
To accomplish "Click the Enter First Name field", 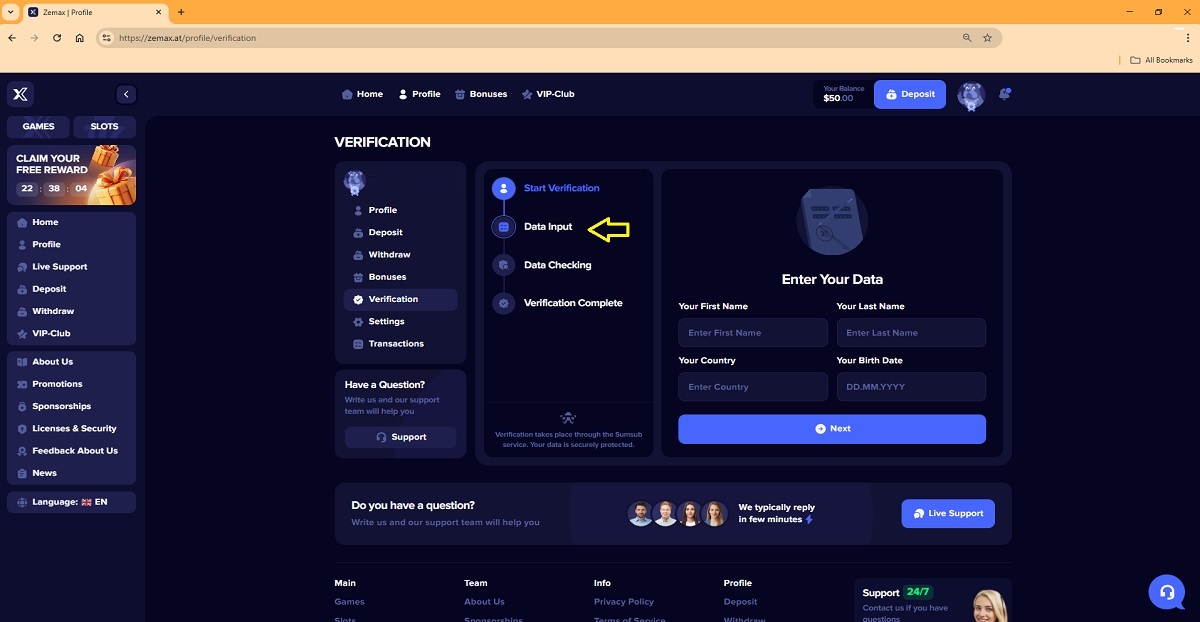I will point(752,333).
